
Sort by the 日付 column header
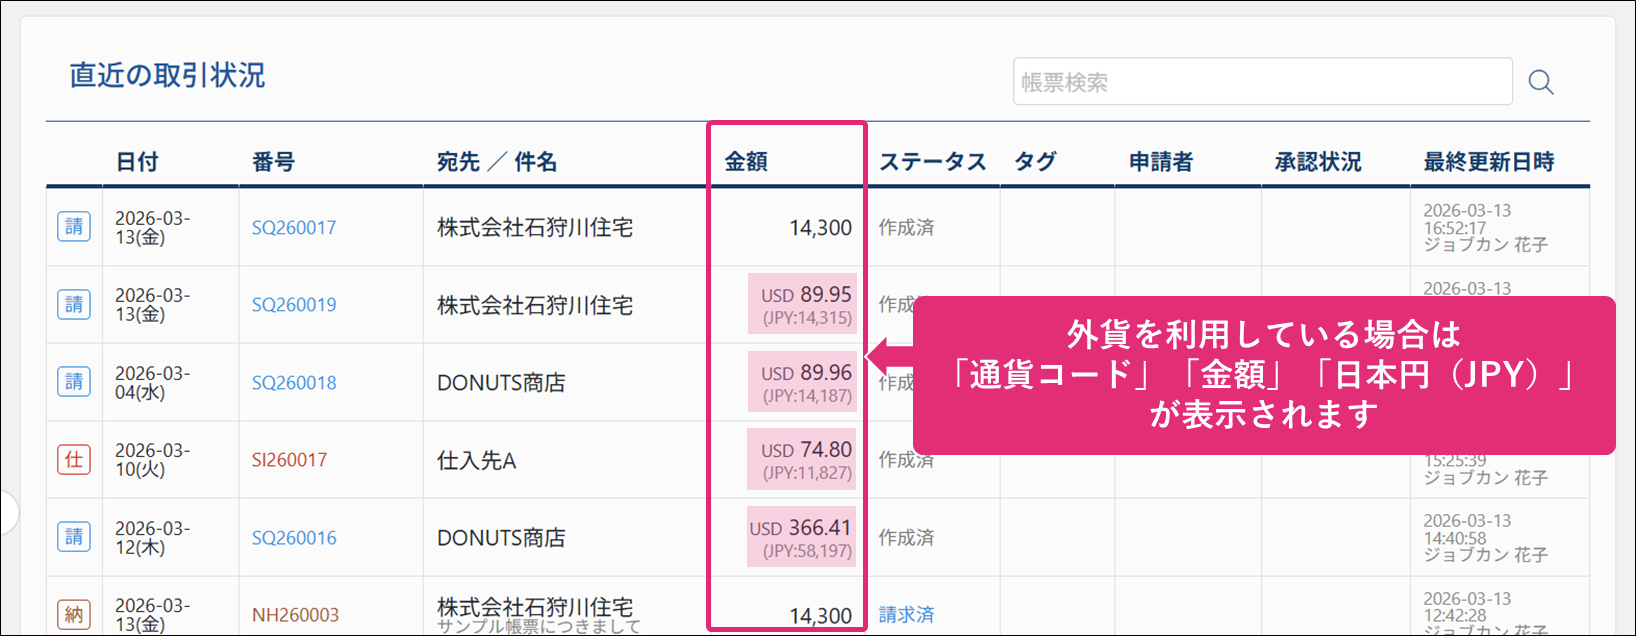pyautogui.click(x=137, y=162)
